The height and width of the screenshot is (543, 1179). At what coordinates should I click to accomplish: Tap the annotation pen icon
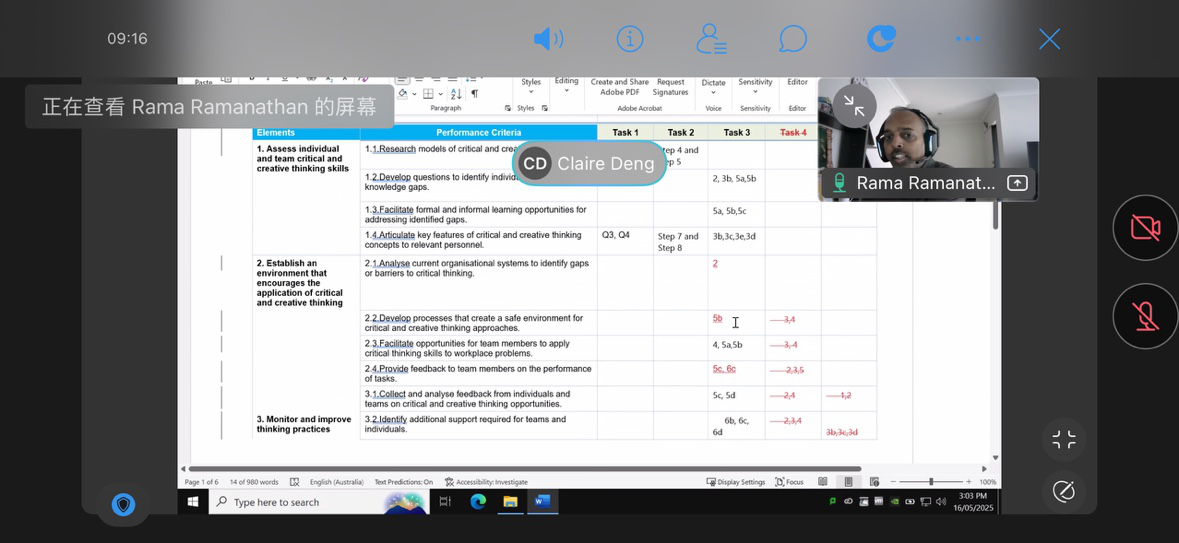pyautogui.click(x=1064, y=491)
